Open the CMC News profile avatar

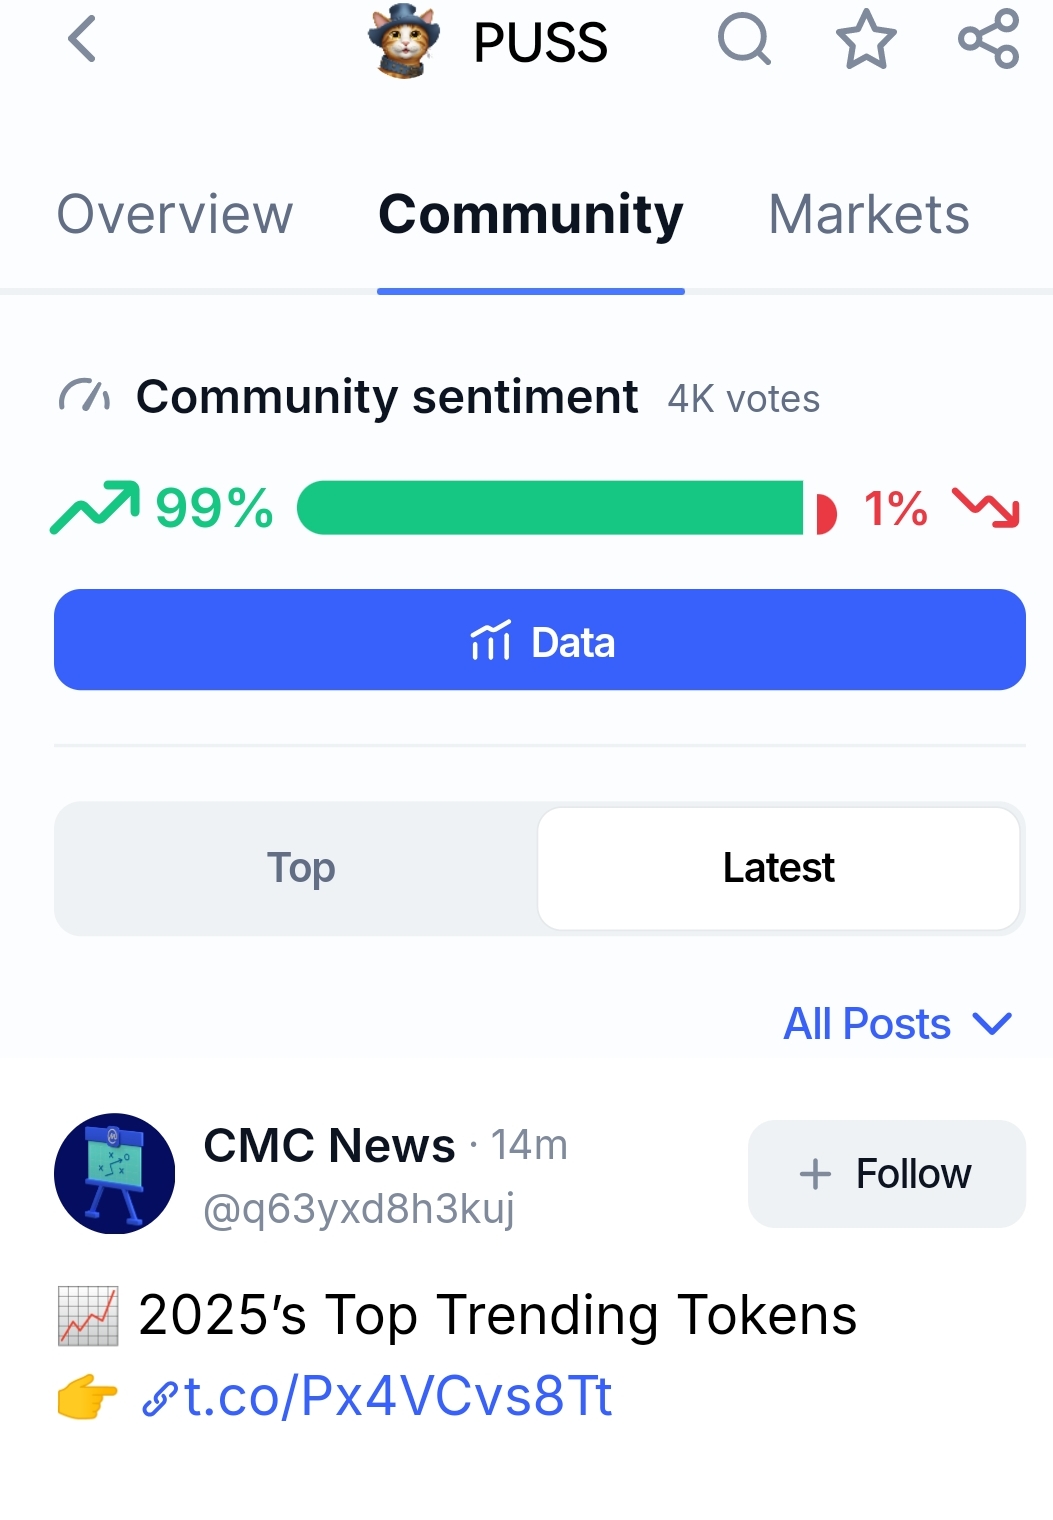[x=115, y=1174]
